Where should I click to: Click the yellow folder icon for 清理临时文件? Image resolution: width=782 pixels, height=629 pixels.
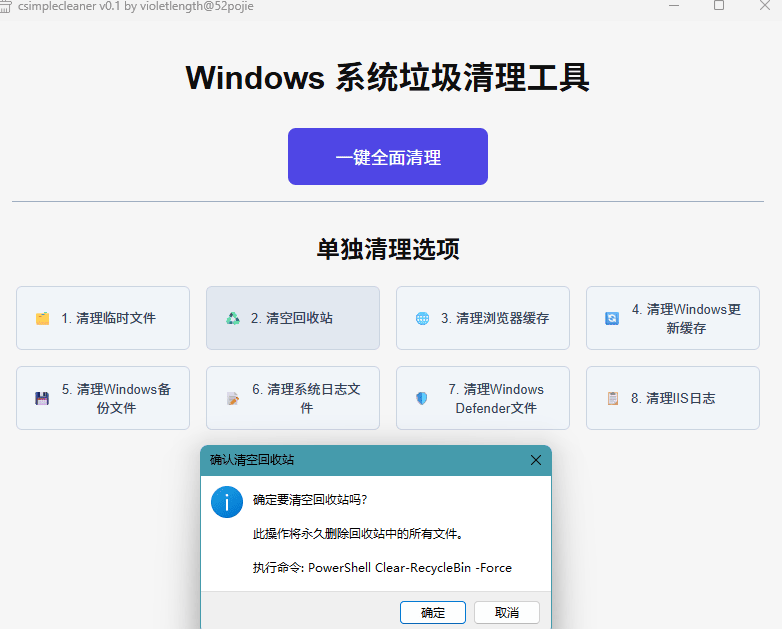[42, 318]
